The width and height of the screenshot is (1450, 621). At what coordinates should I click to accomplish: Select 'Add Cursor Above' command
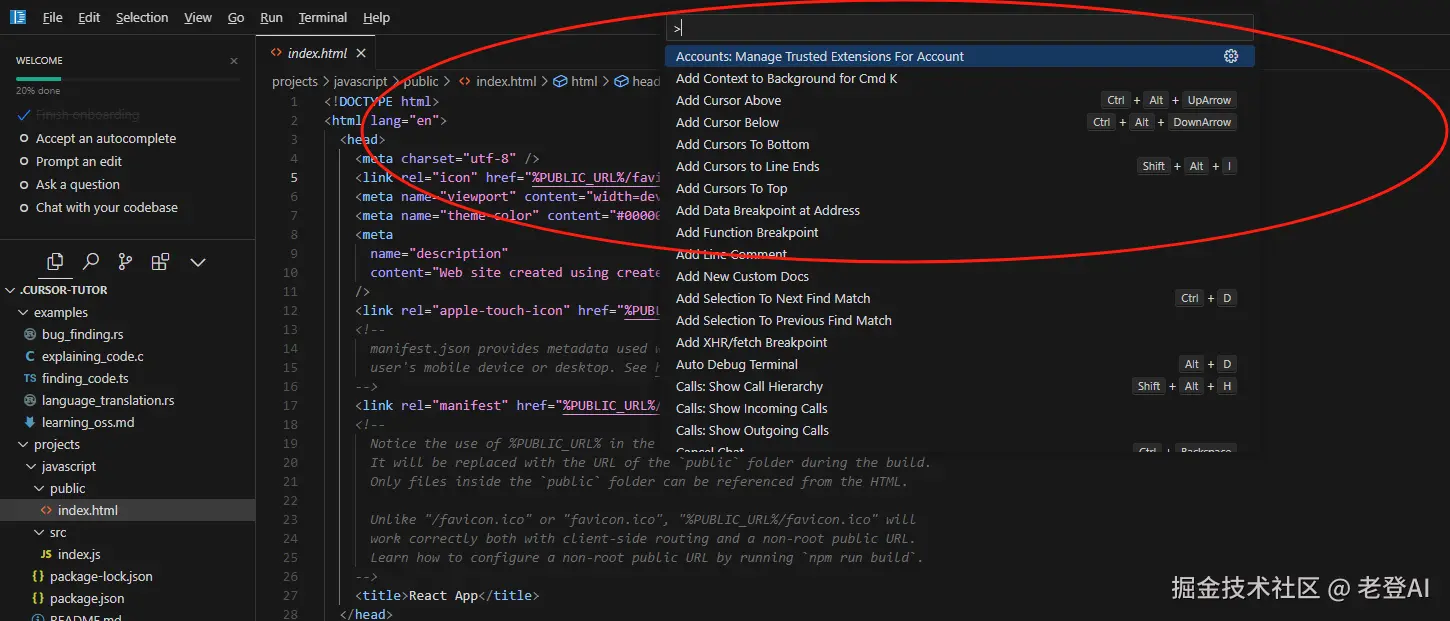pyautogui.click(x=960, y=100)
